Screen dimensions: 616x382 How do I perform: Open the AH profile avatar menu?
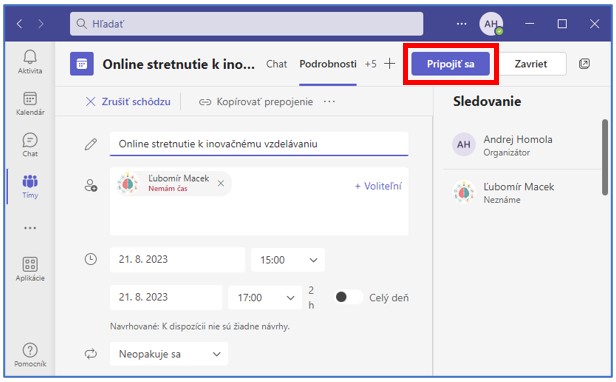(x=491, y=24)
